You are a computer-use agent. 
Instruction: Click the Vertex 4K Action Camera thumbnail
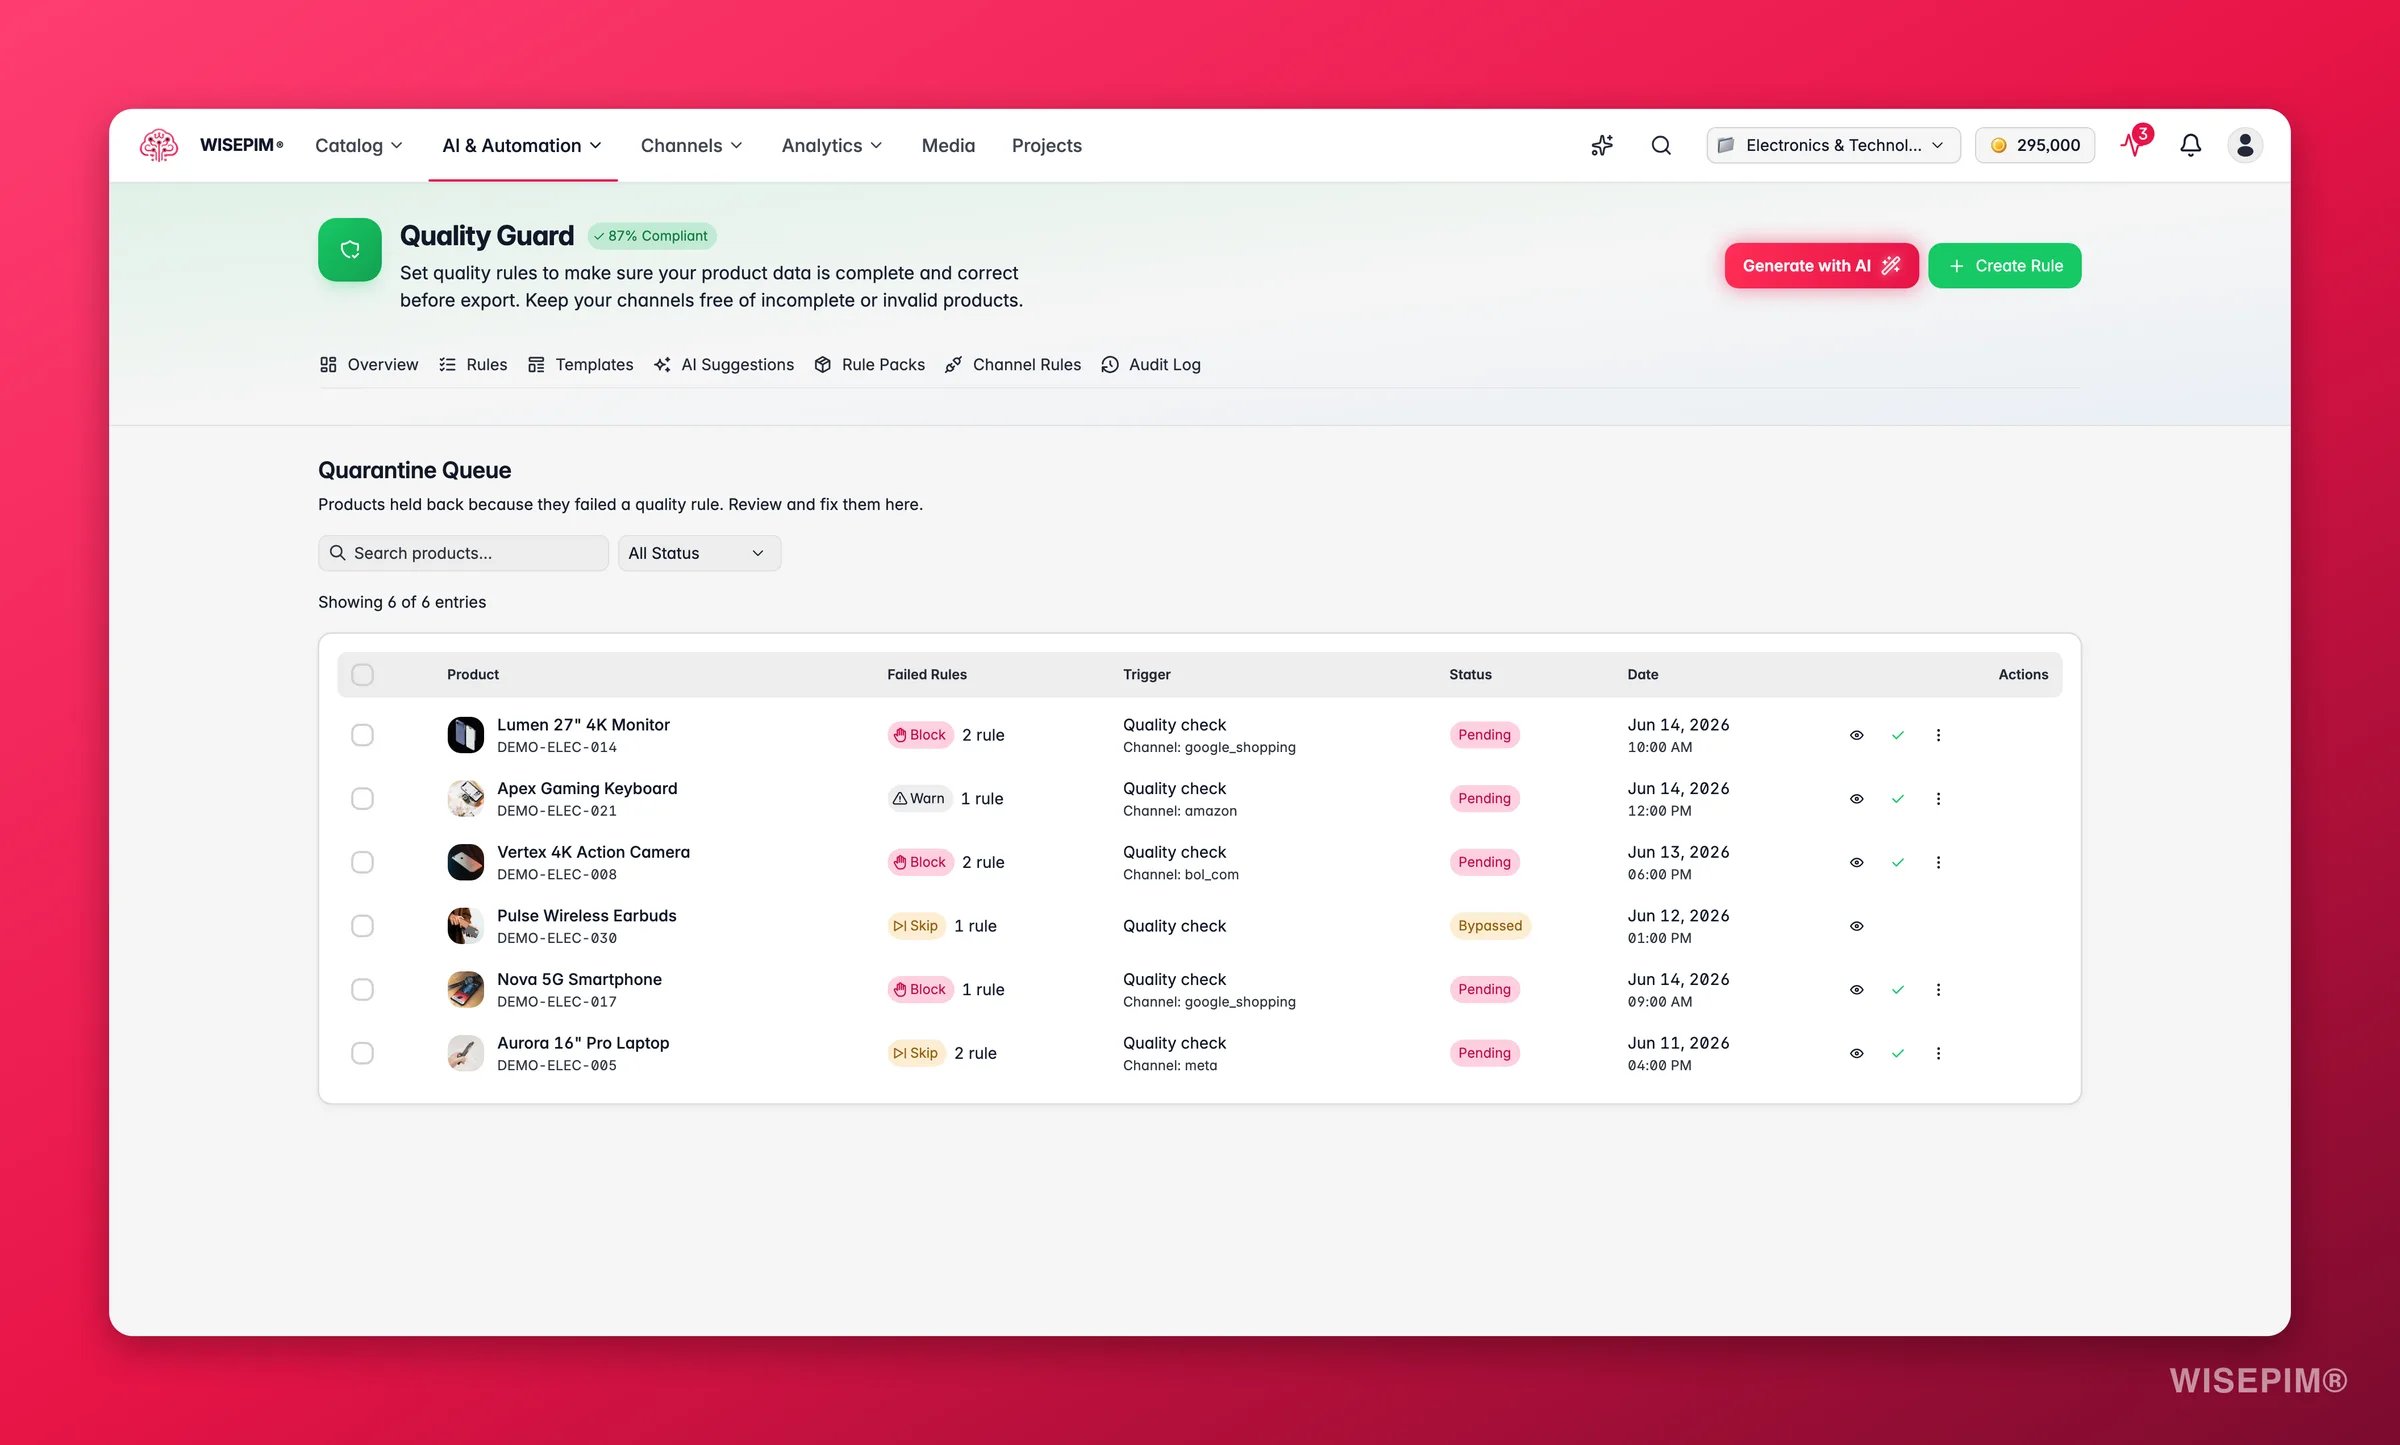[465, 862]
